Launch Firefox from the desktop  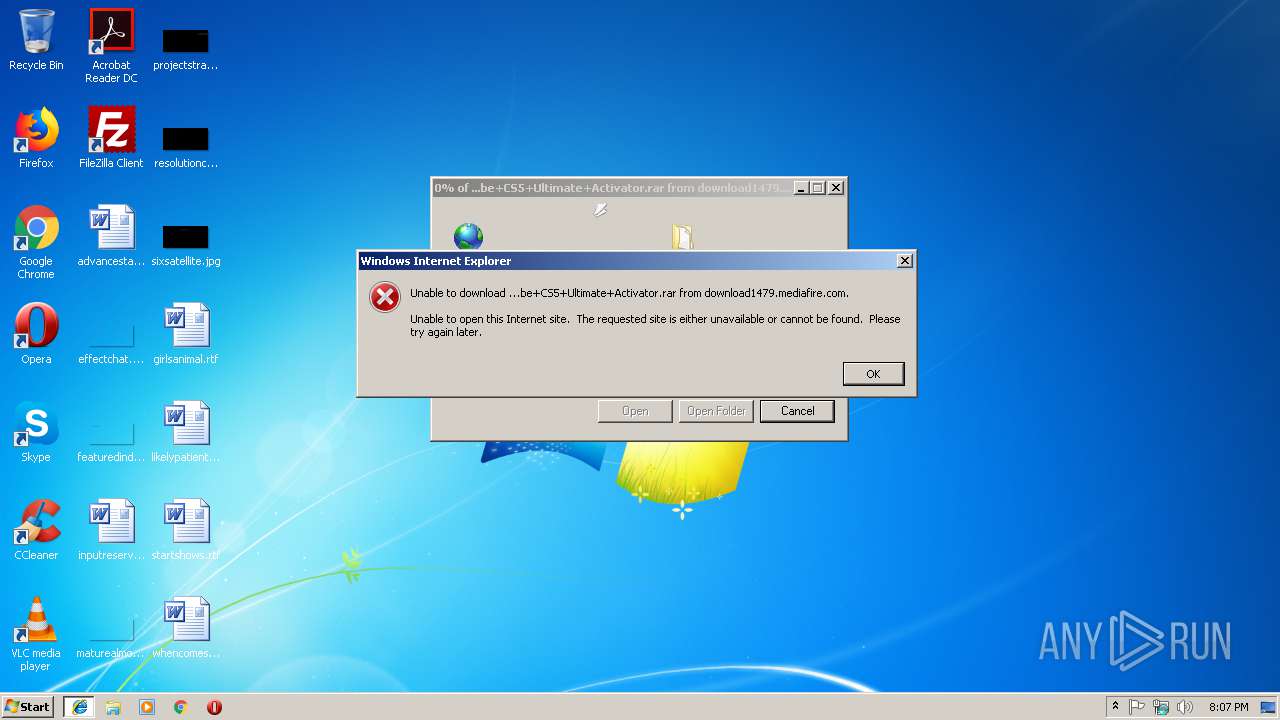[x=36, y=138]
